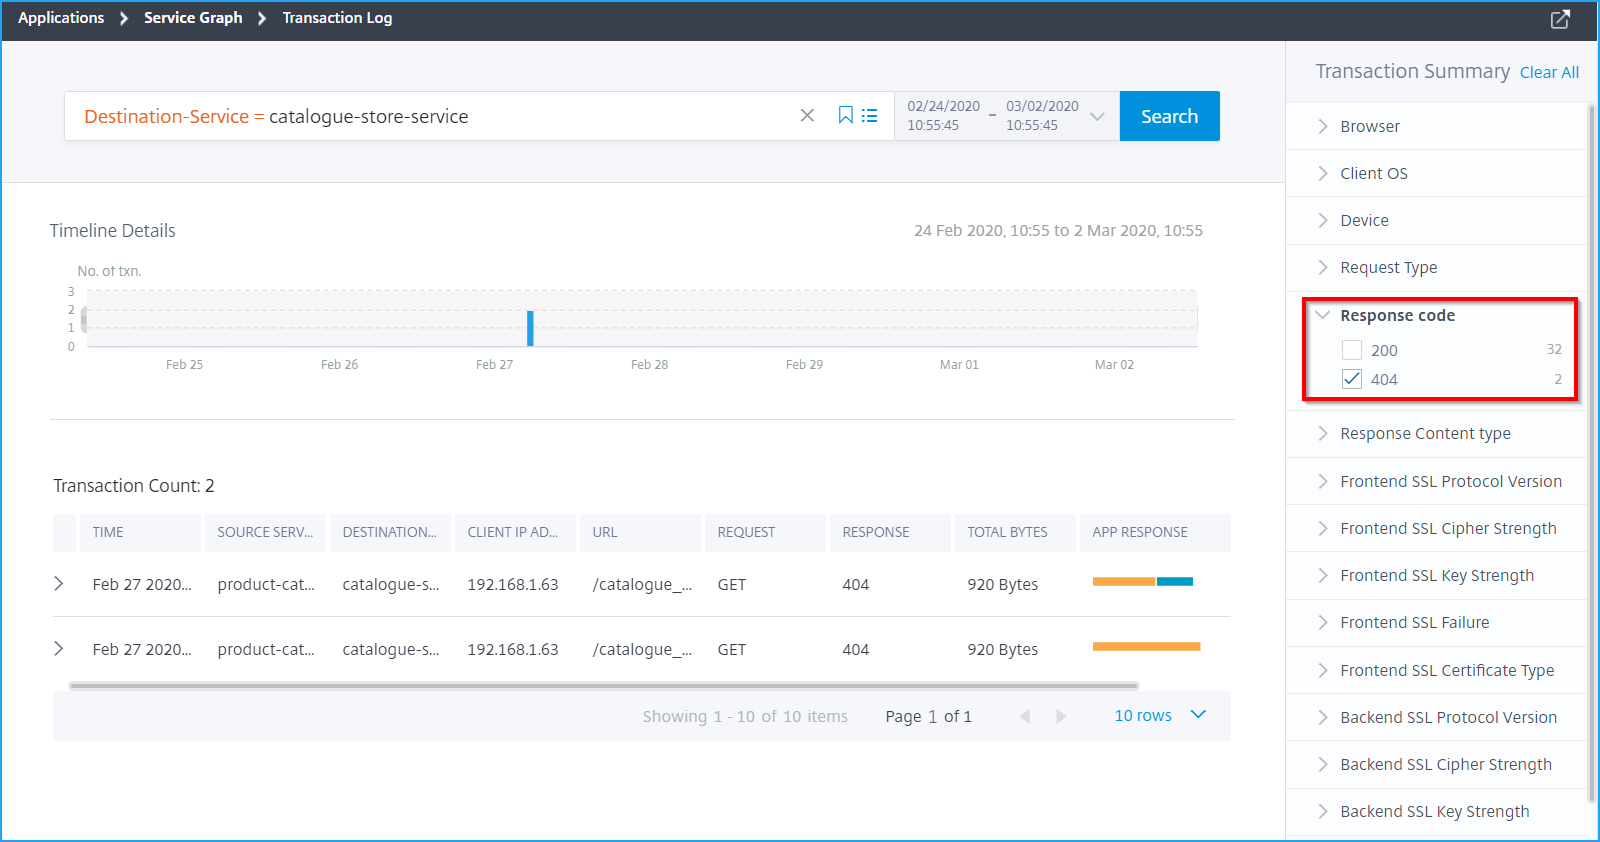
Task: Go to previous page arrow
Action: click(x=1025, y=716)
